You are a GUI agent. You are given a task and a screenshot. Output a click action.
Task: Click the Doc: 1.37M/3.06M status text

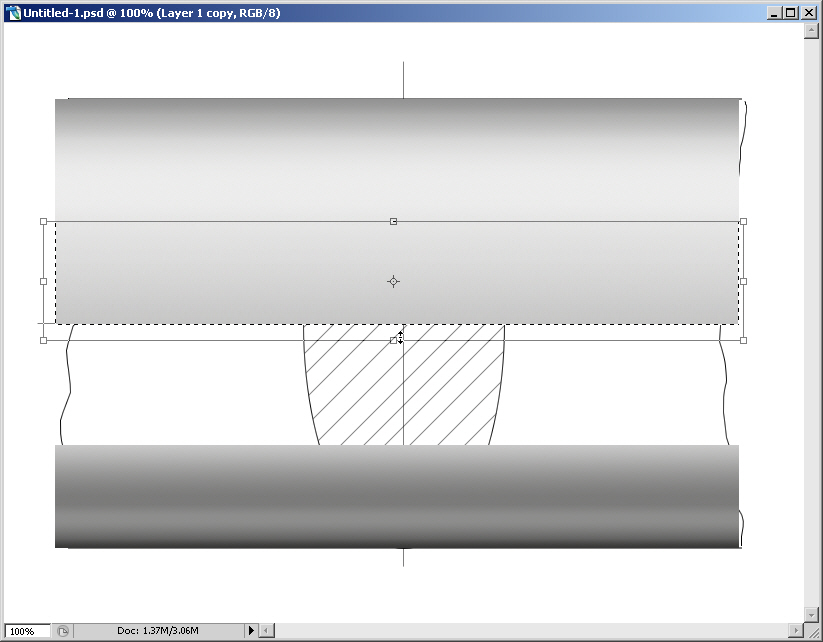157,630
